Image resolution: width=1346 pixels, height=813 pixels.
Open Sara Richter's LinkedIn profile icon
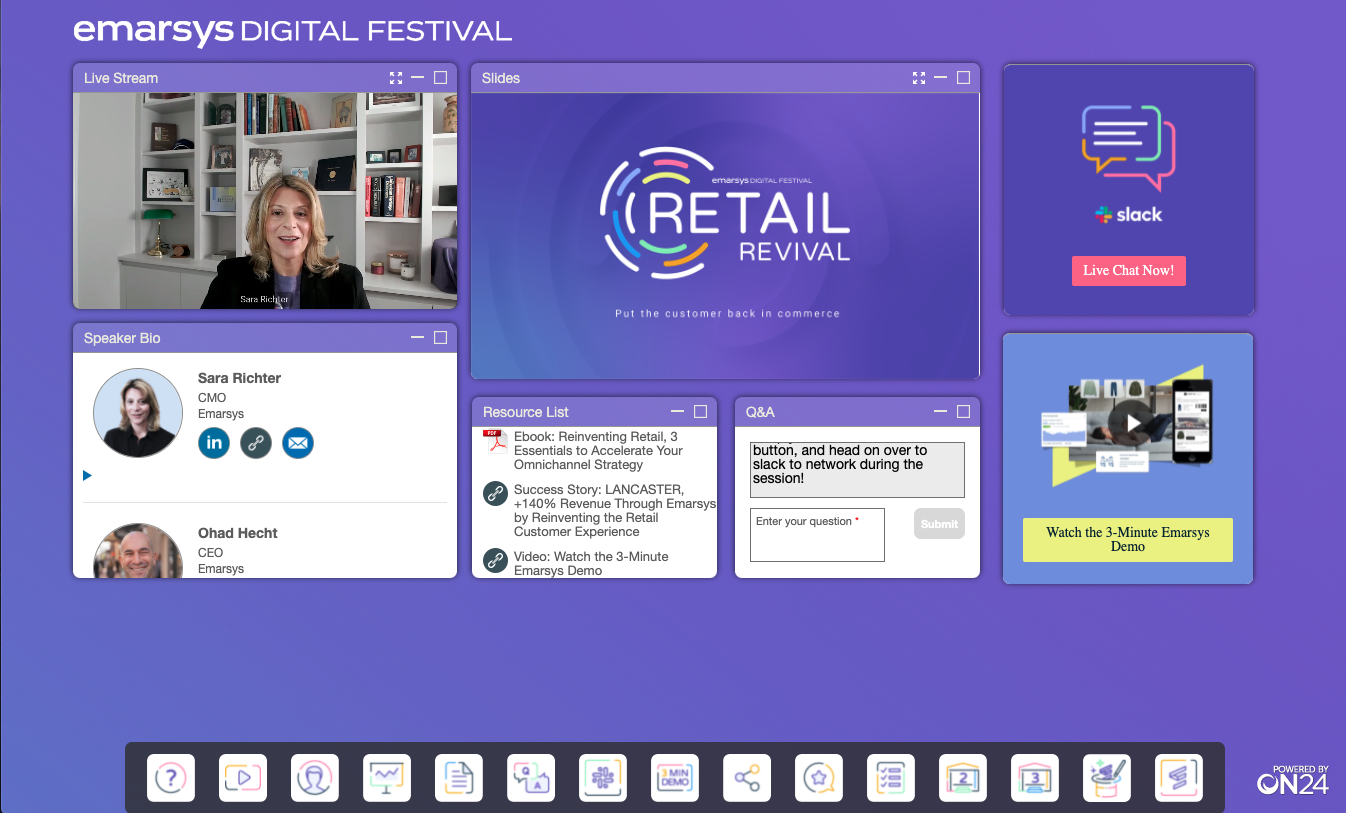pos(214,442)
